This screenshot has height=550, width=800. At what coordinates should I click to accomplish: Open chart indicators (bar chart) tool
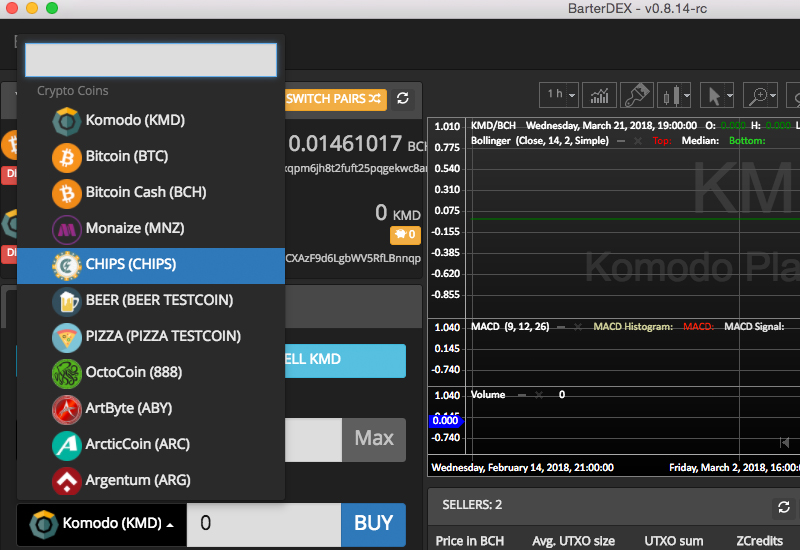pos(599,94)
